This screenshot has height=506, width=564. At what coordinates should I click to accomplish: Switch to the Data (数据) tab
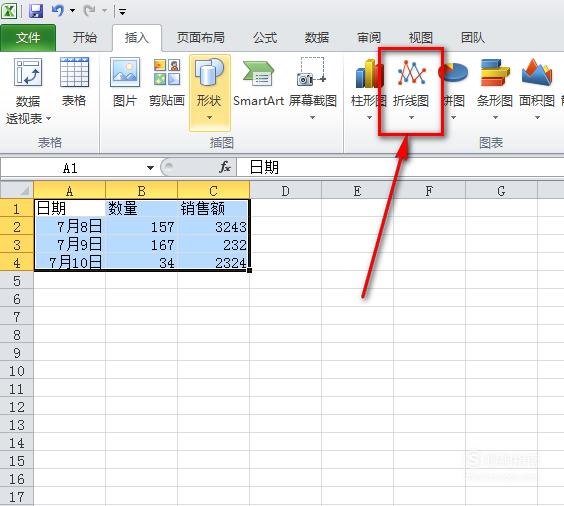317,38
